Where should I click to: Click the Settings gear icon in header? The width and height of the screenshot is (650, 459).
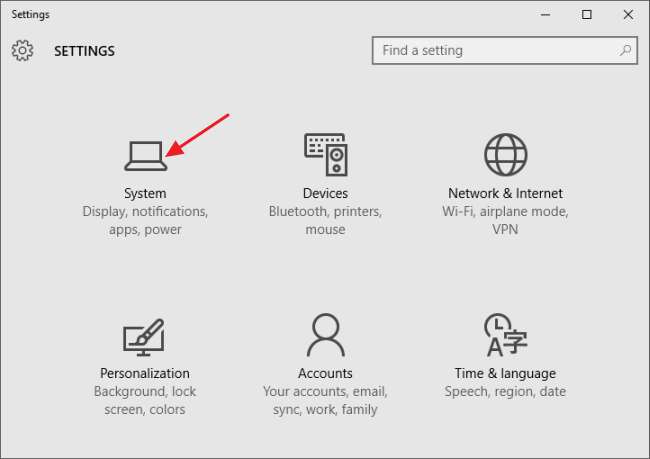(x=22, y=51)
